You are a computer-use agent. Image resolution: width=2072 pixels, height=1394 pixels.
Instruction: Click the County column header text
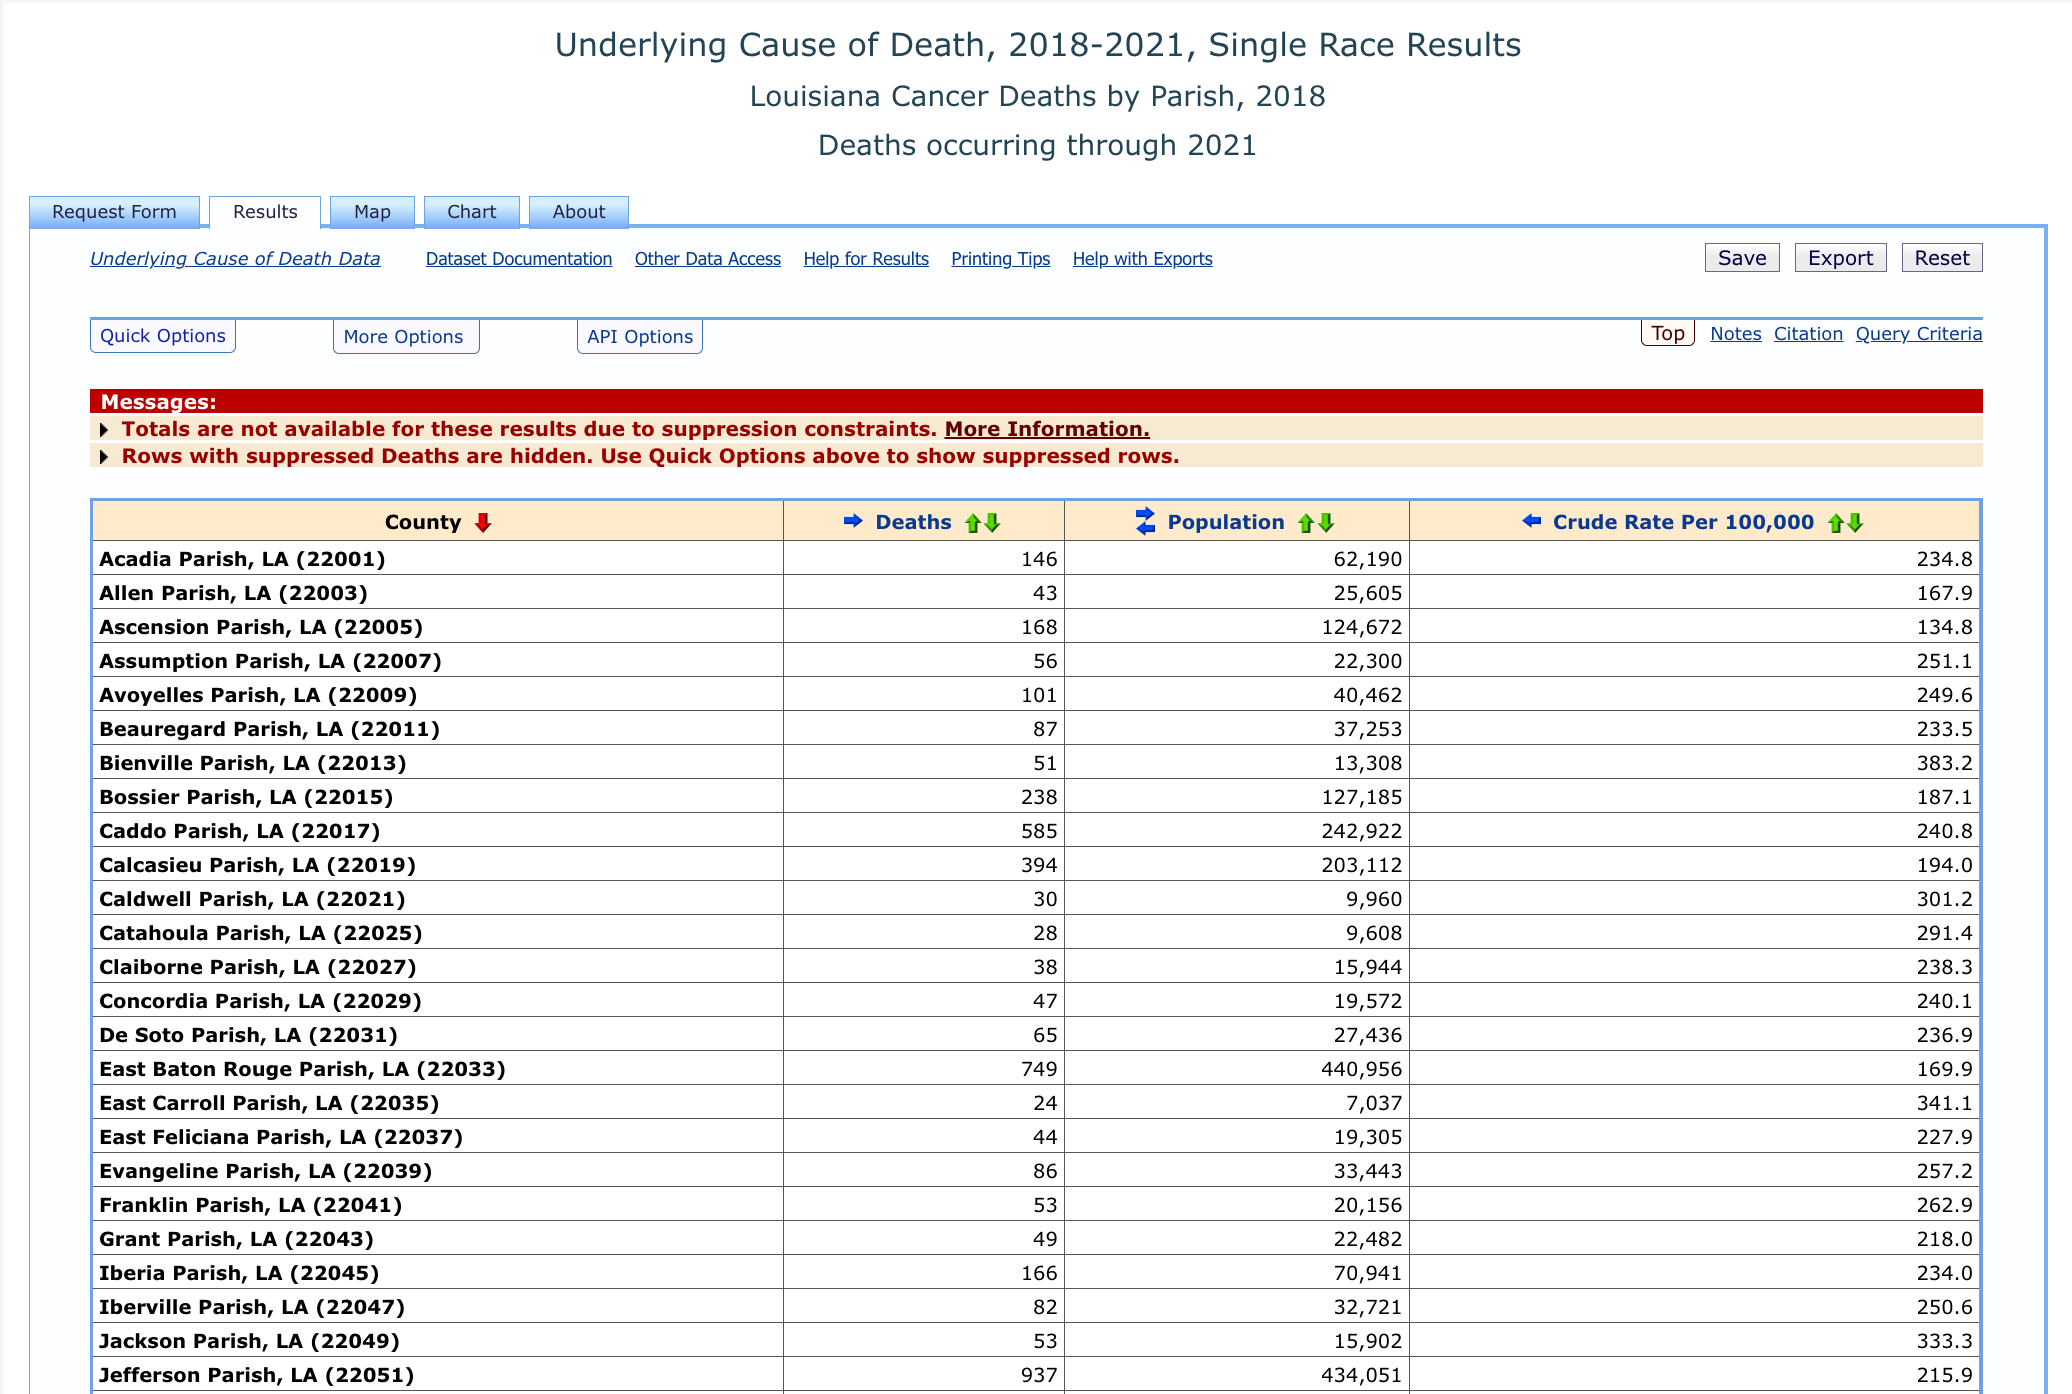pyautogui.click(x=423, y=522)
